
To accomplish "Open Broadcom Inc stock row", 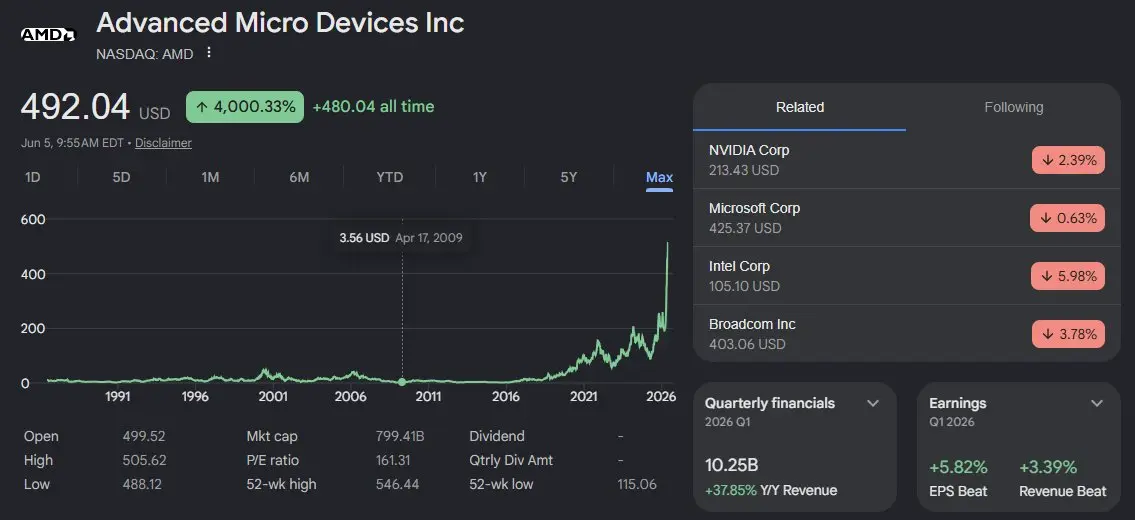I will pyautogui.click(x=906, y=334).
